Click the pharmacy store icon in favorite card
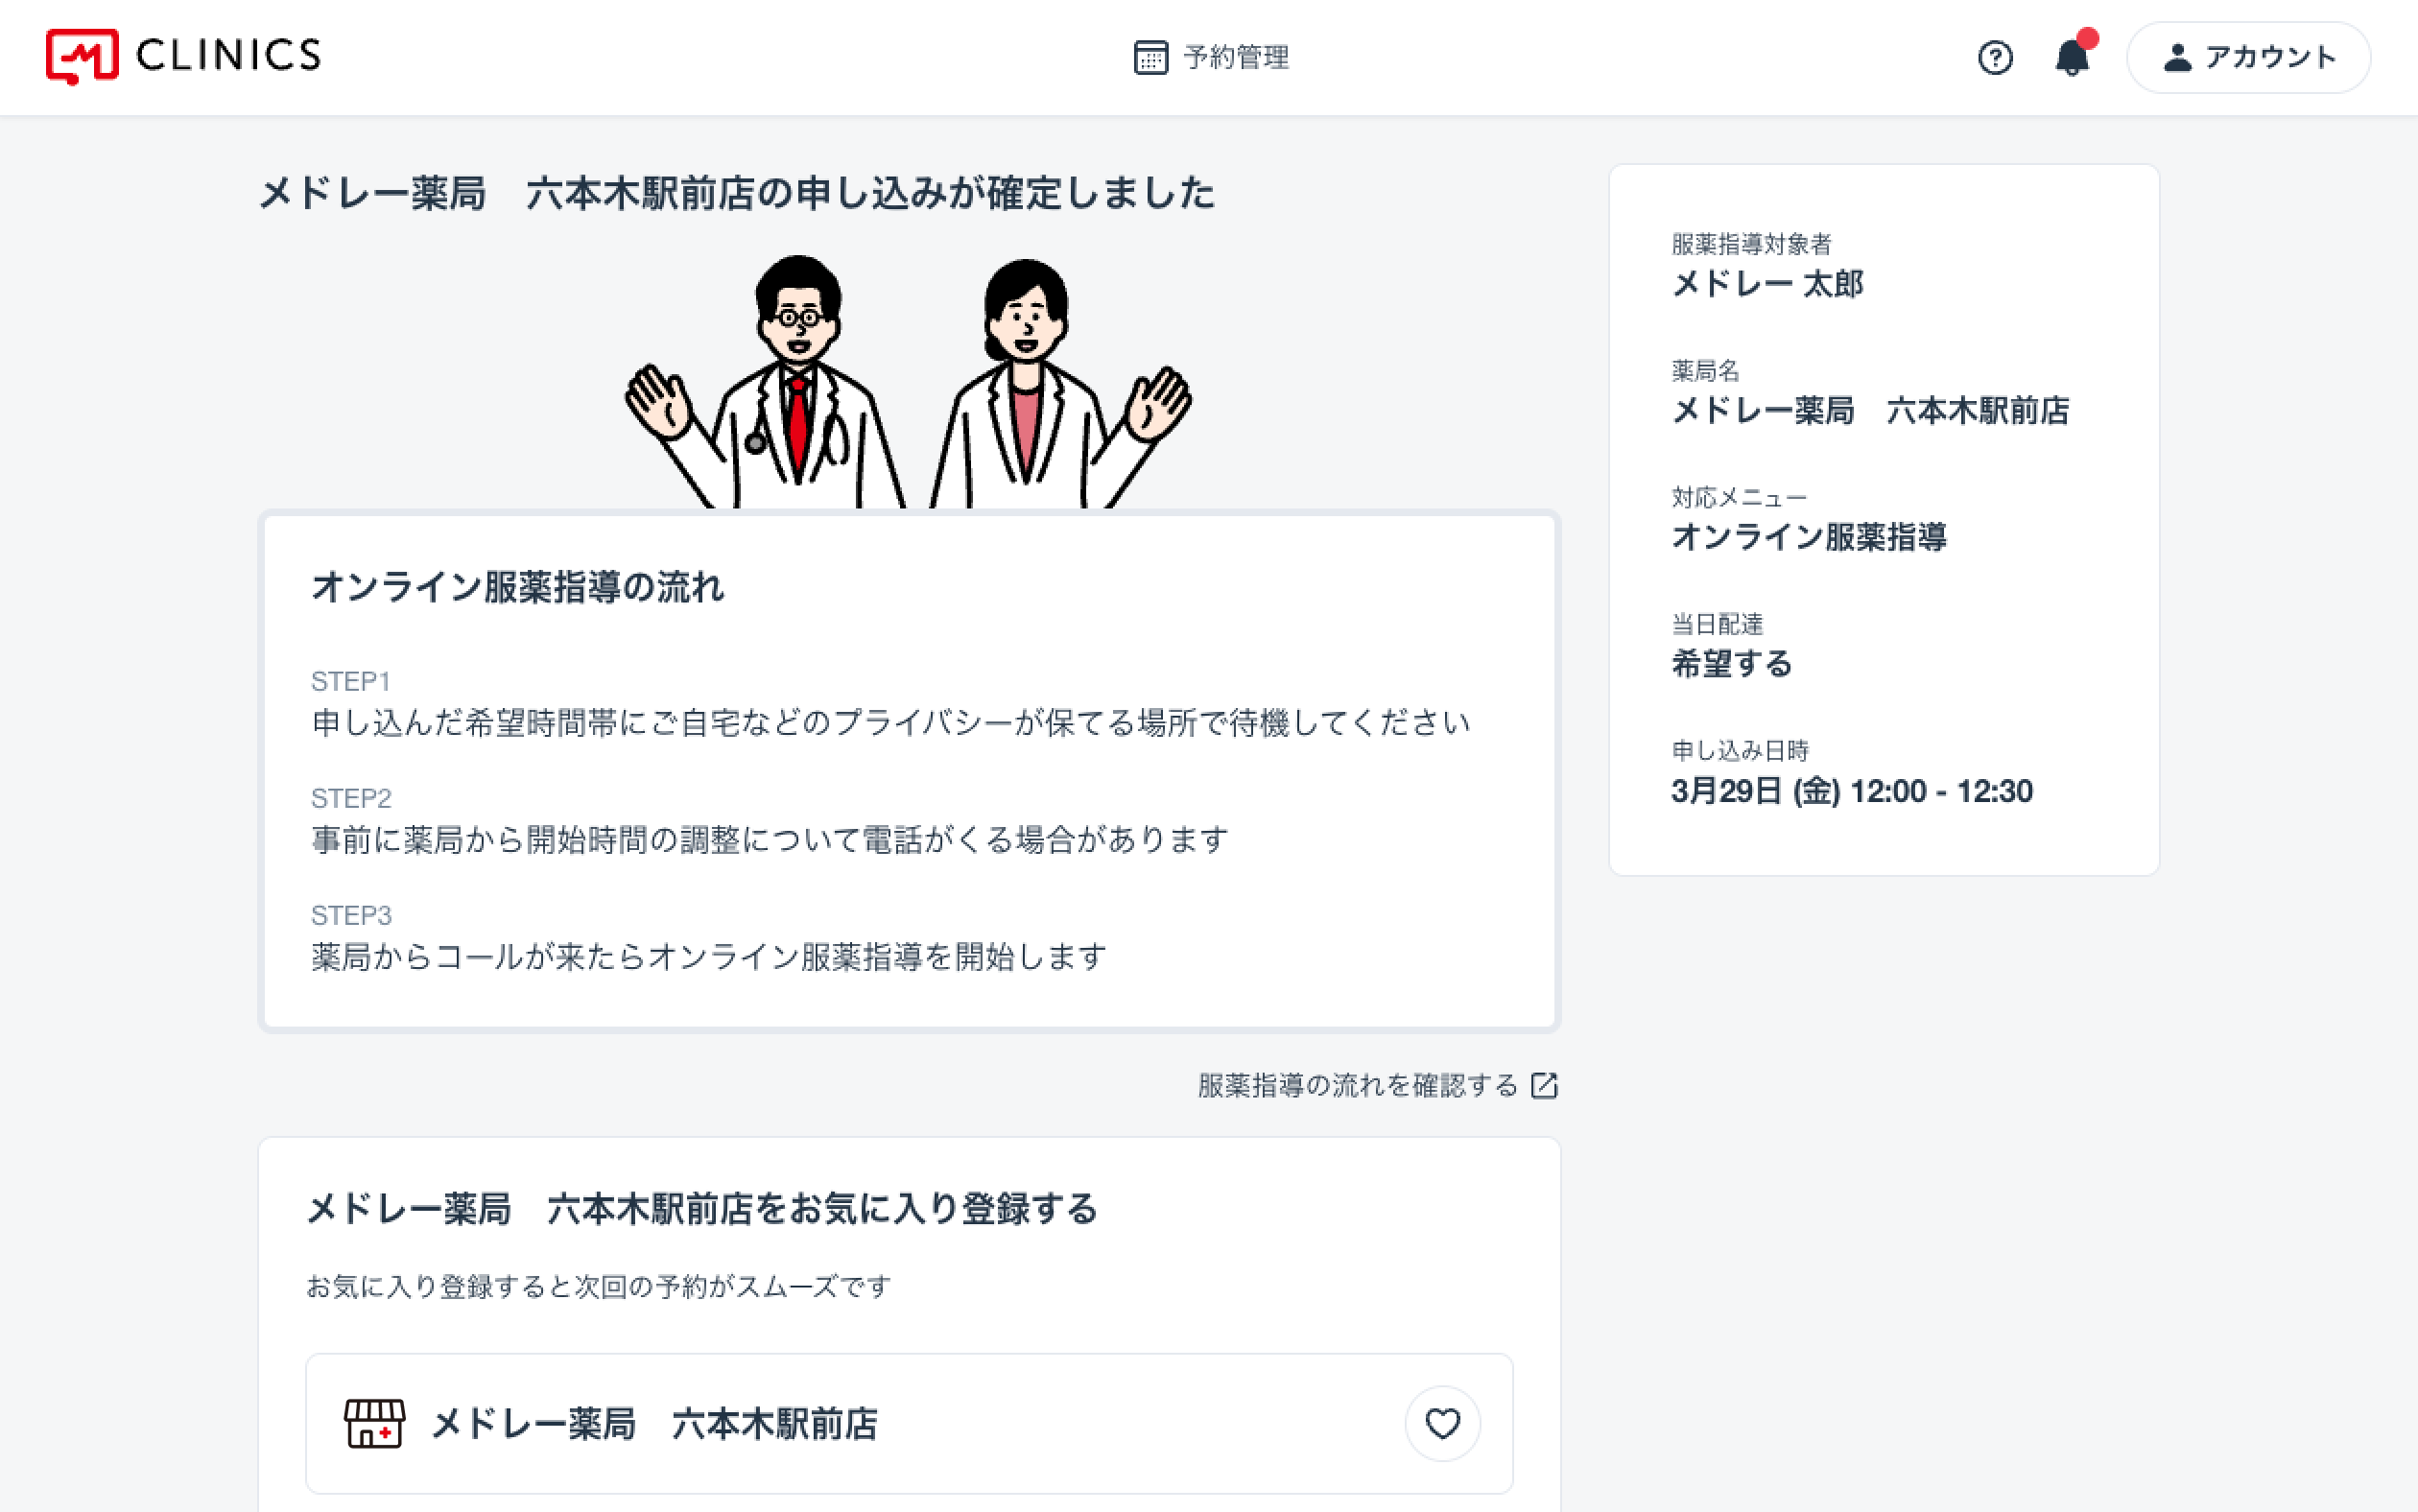Image resolution: width=2418 pixels, height=1512 pixels. (x=374, y=1423)
